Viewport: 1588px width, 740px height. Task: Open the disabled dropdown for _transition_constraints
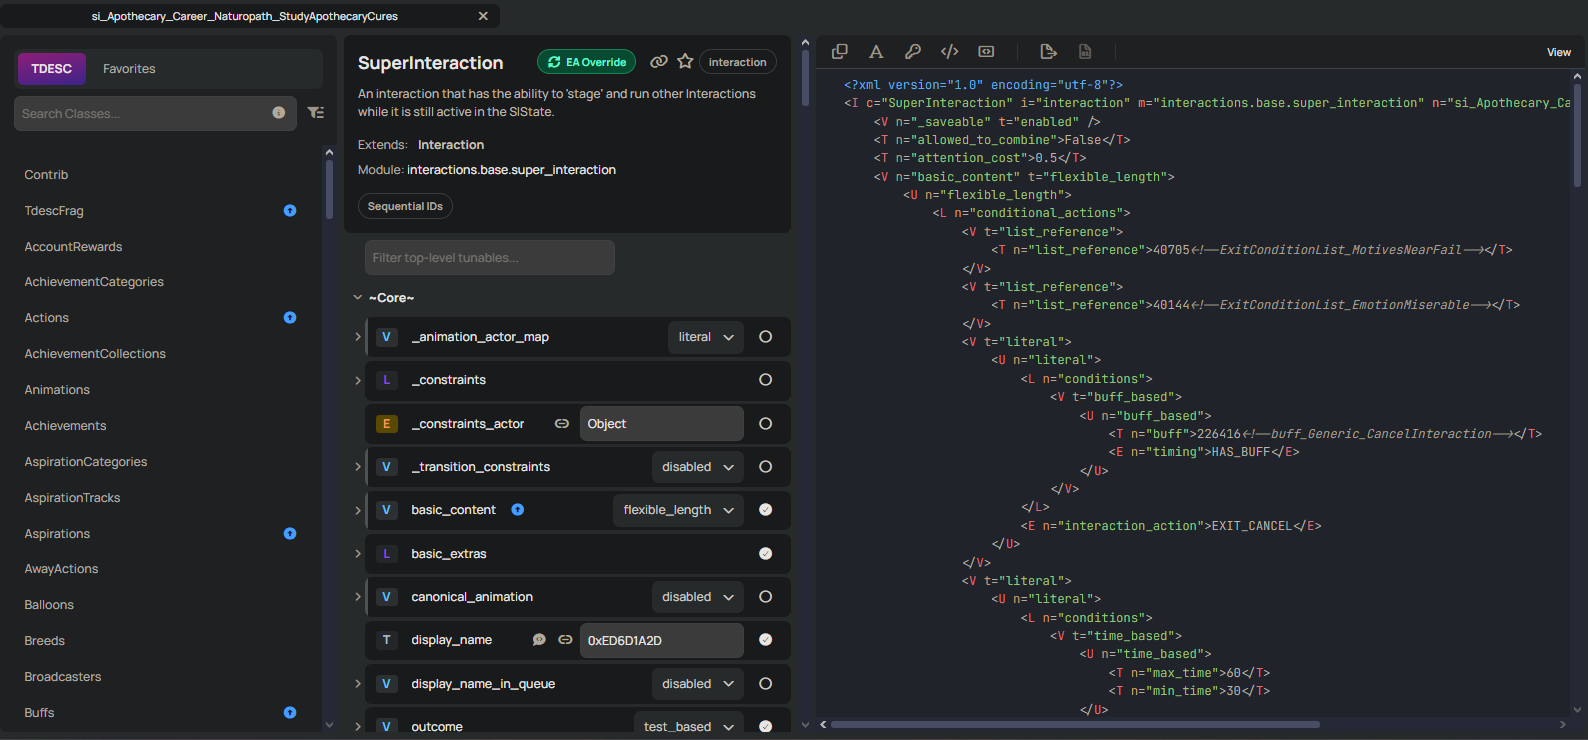[697, 467]
